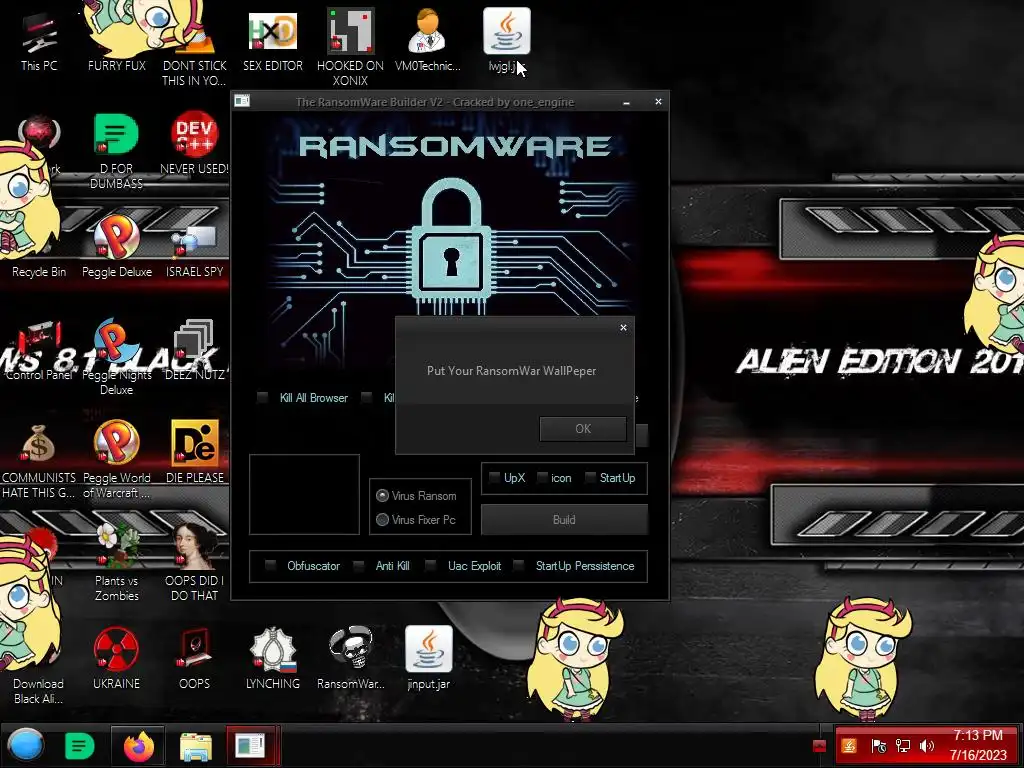Click the empty black preview box
Image resolution: width=1024 pixels, height=768 pixels.
tap(304, 494)
